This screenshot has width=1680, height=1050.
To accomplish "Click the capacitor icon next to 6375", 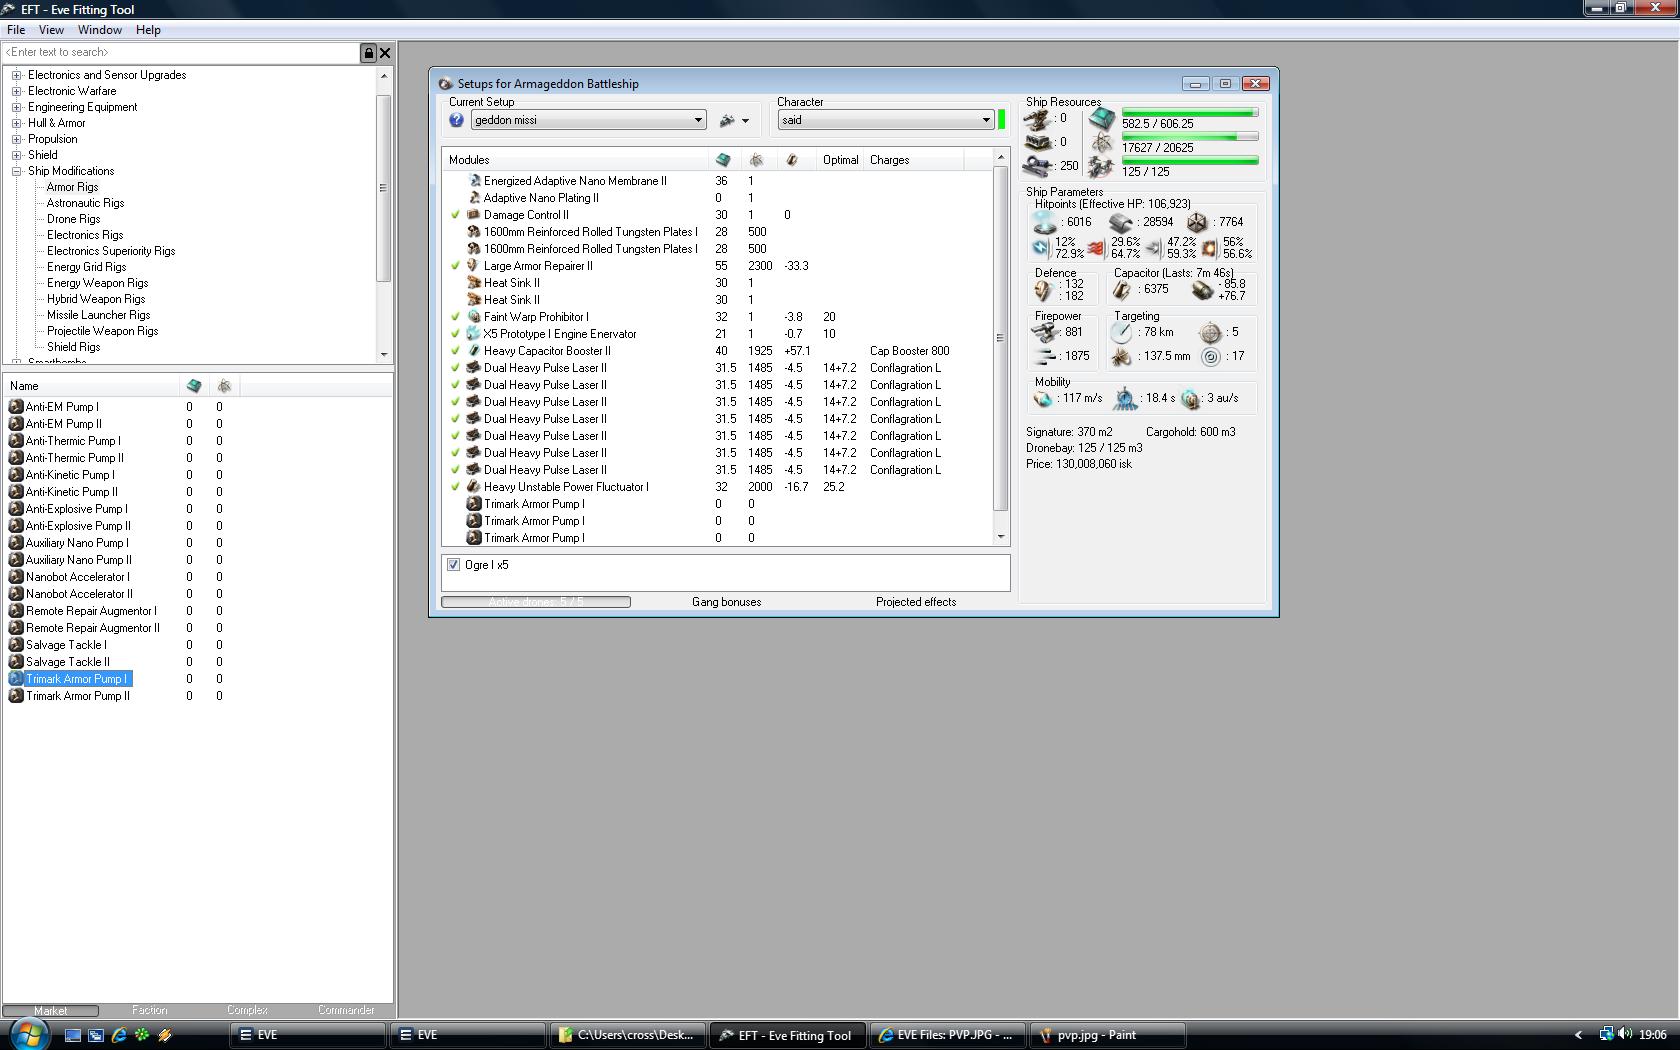I will [1122, 290].
